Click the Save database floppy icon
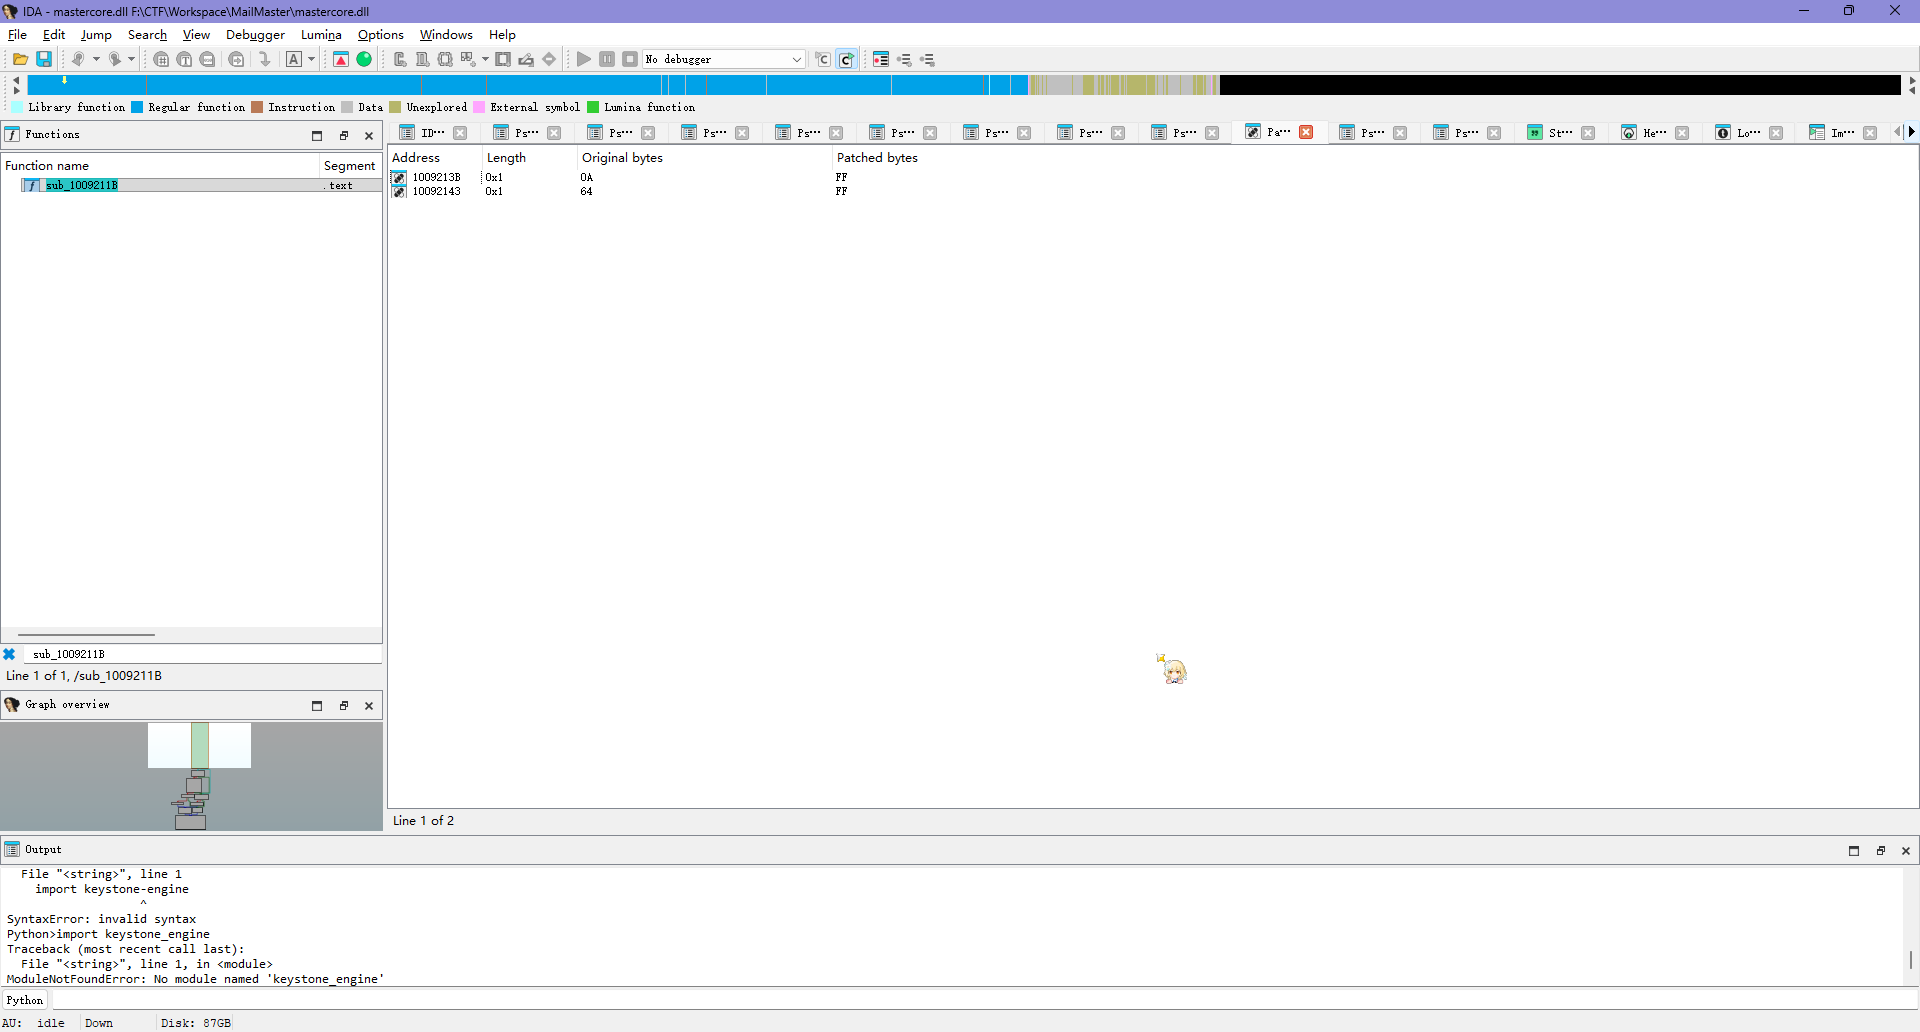 pos(44,60)
